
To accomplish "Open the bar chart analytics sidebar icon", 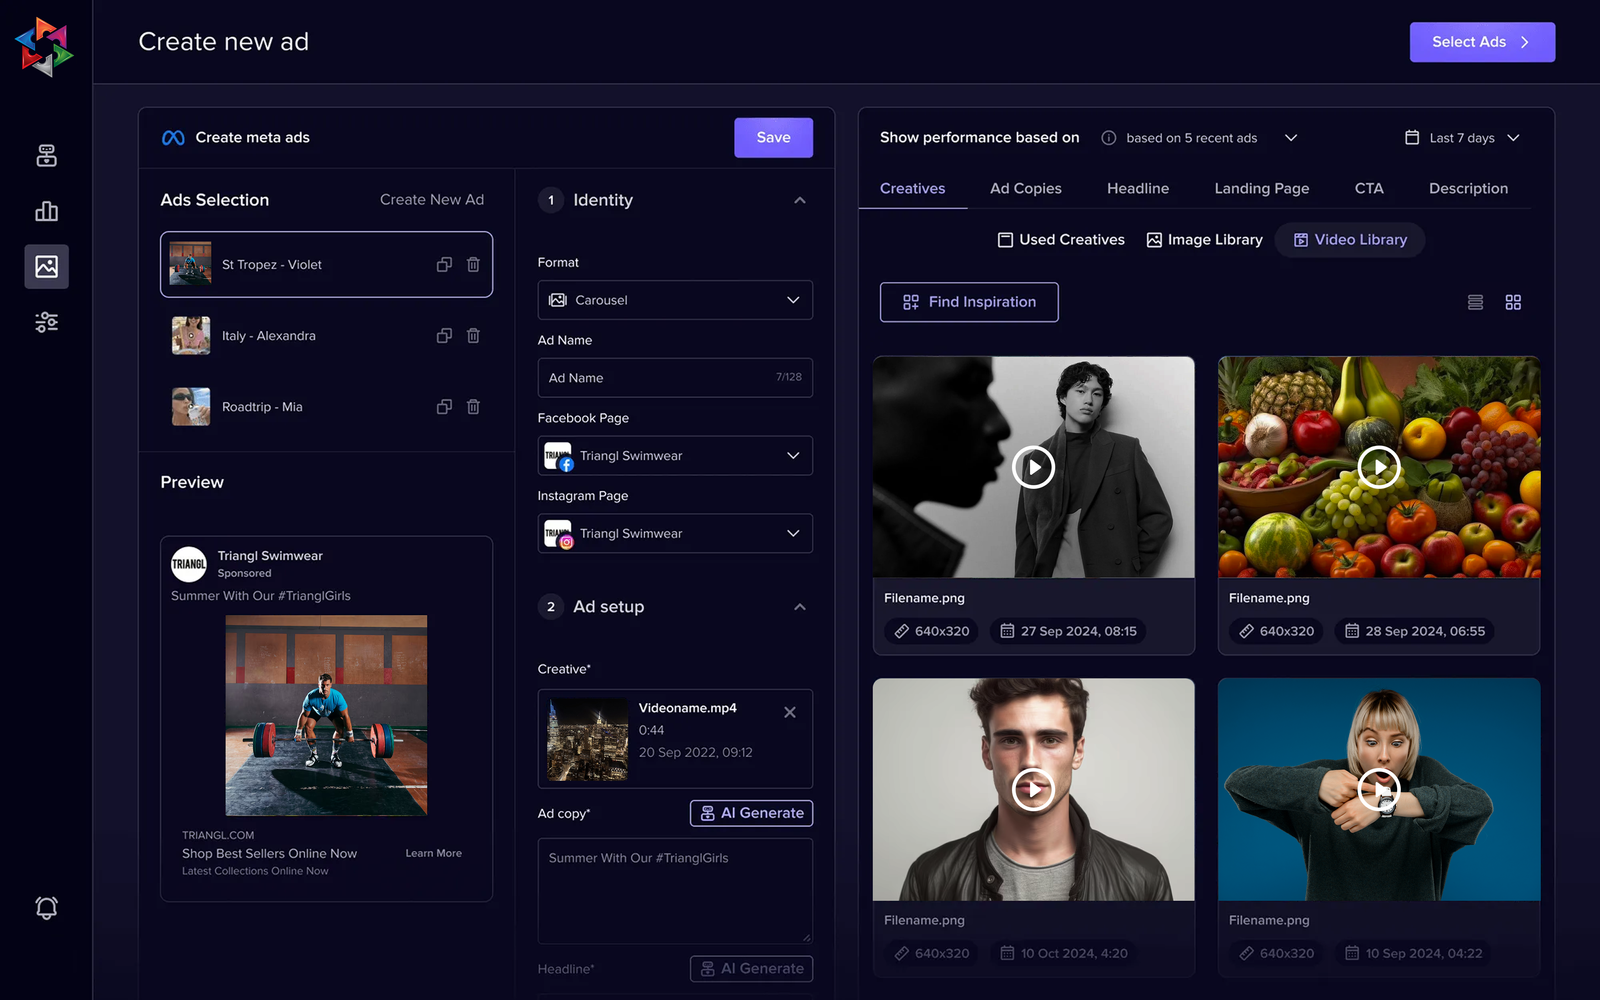I will pyautogui.click(x=46, y=211).
